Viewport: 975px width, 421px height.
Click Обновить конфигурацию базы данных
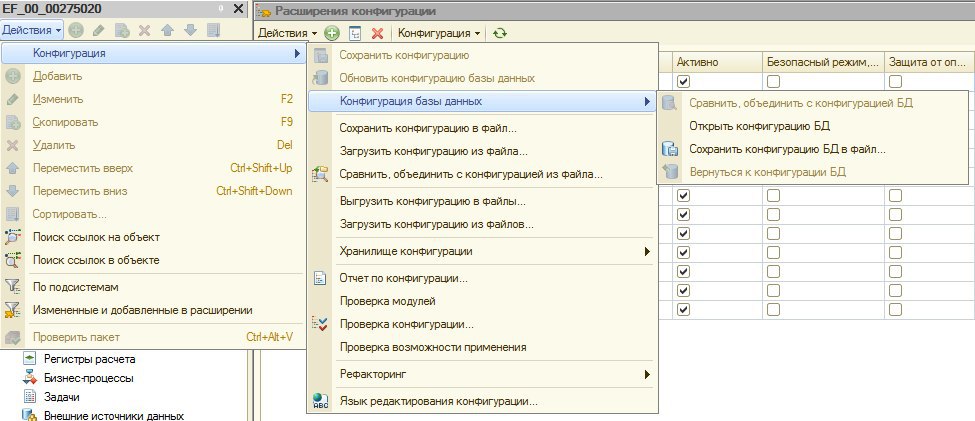482,78
